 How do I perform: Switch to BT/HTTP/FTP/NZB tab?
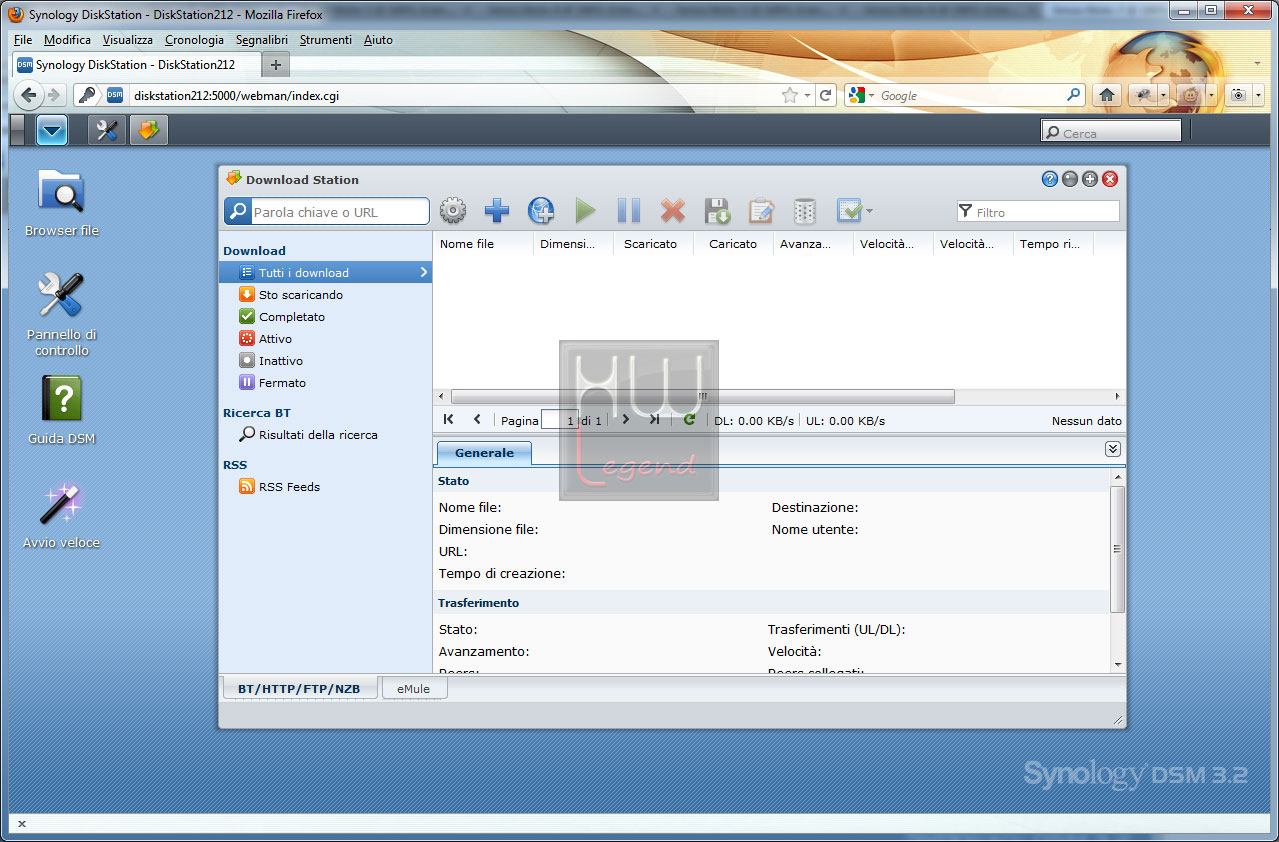(299, 688)
